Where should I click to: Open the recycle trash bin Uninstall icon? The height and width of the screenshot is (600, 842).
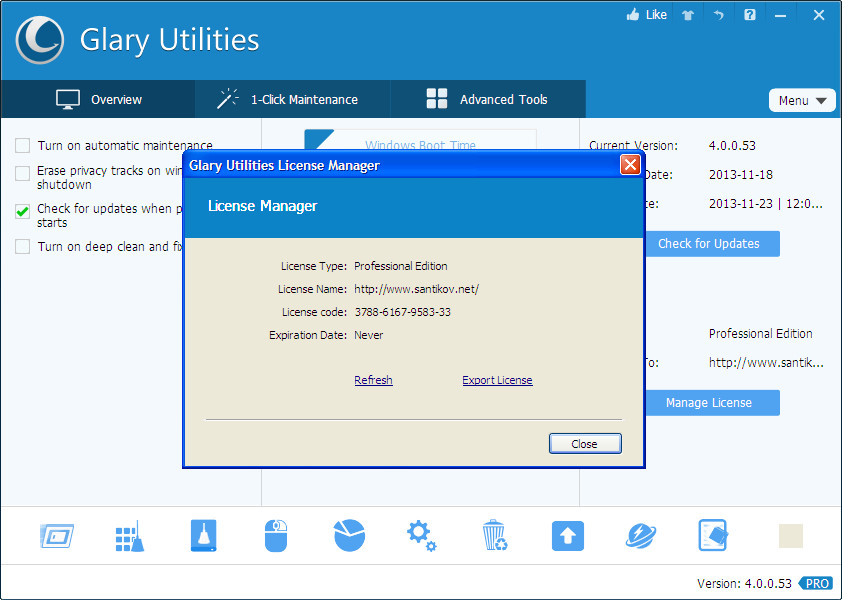pos(495,536)
